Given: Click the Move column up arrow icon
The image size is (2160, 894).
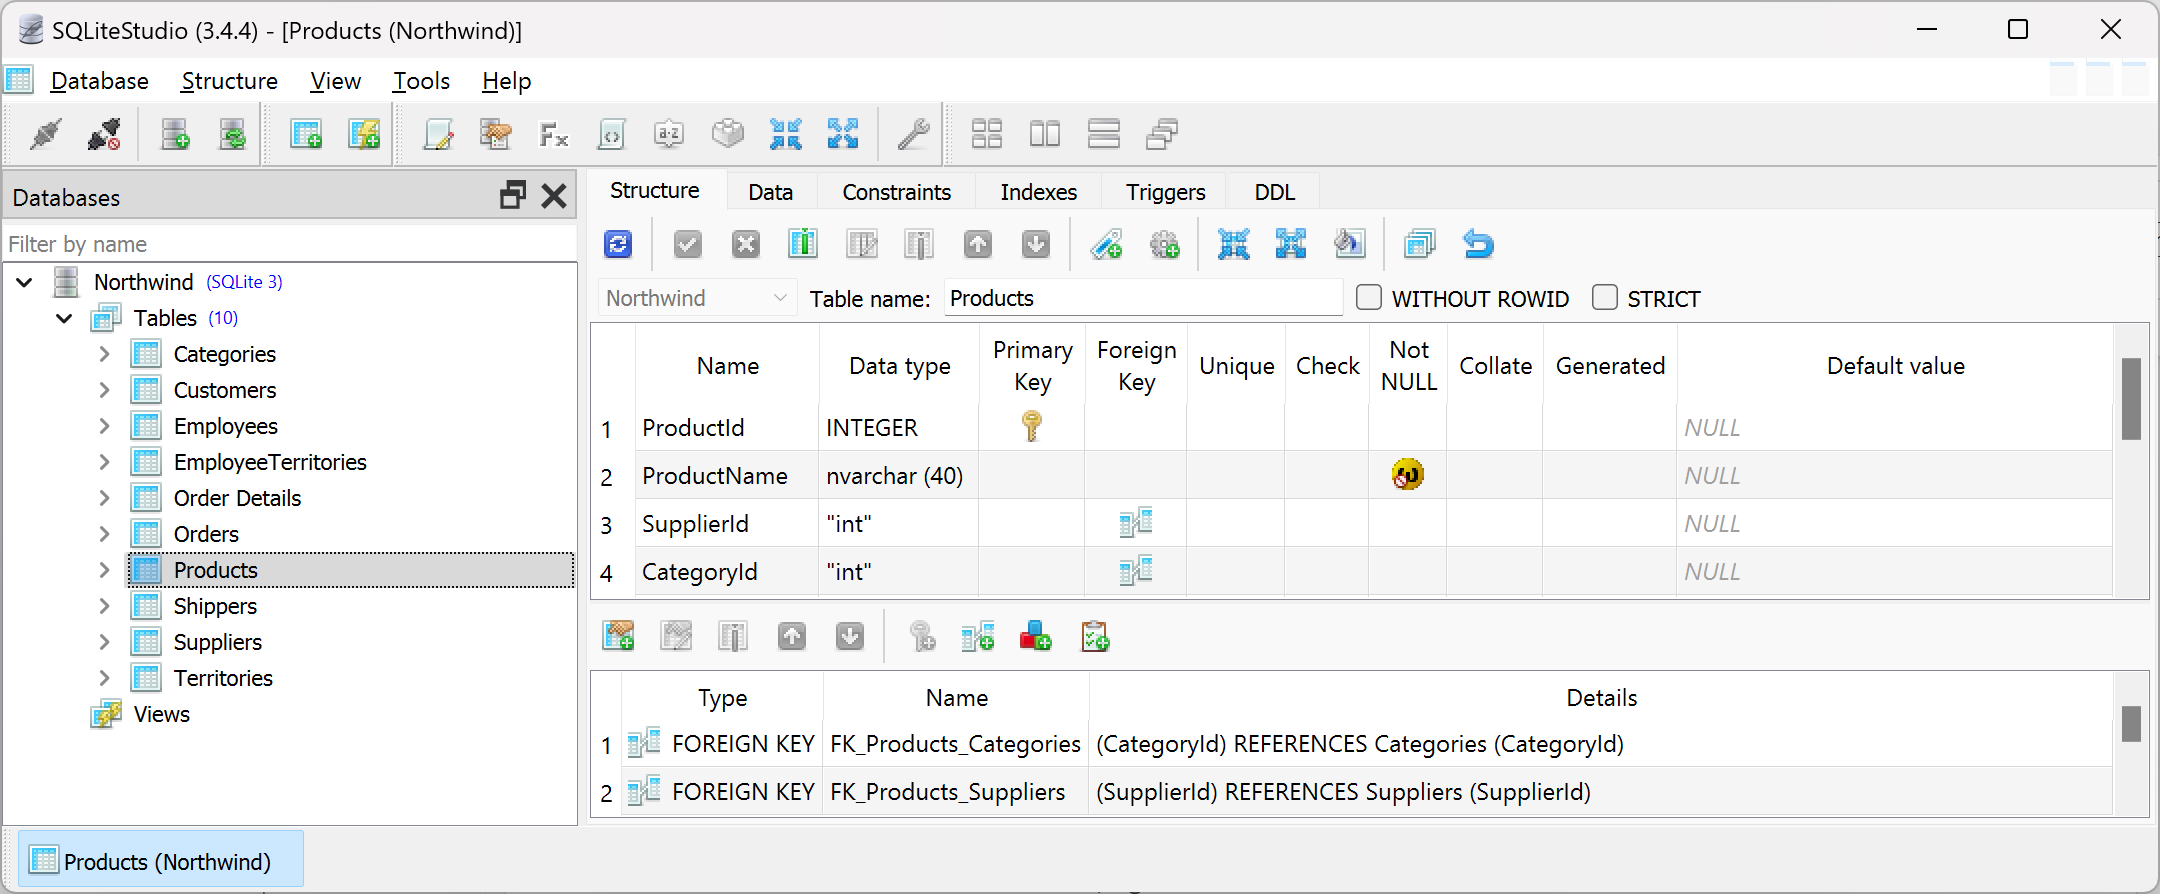Looking at the screenshot, I should tap(977, 244).
